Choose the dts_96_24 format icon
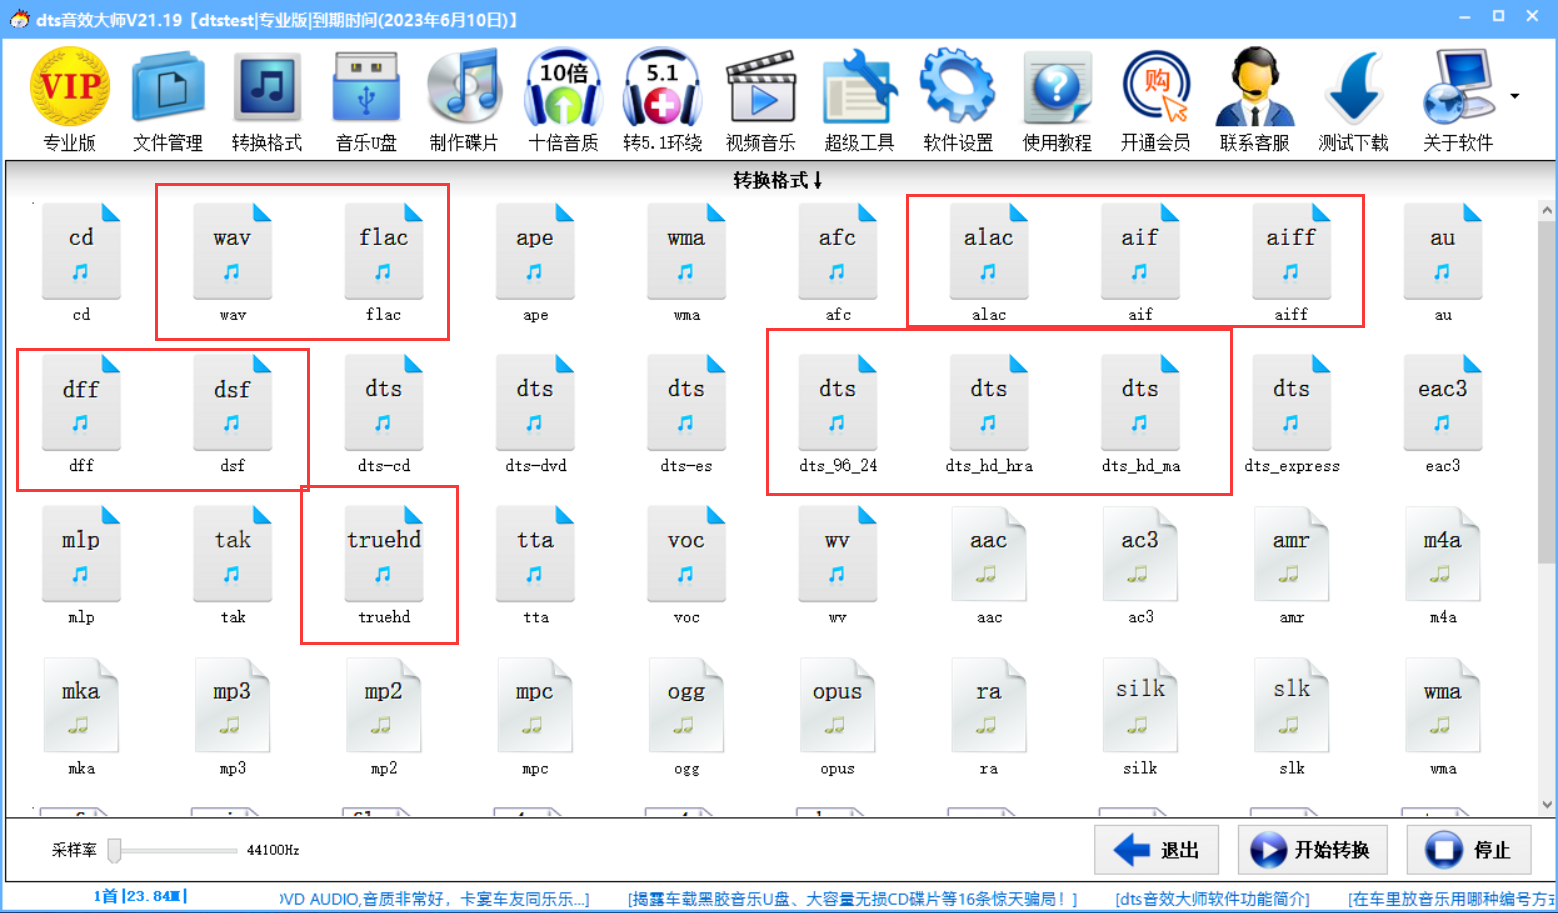The height and width of the screenshot is (913, 1558). pyautogui.click(x=838, y=413)
